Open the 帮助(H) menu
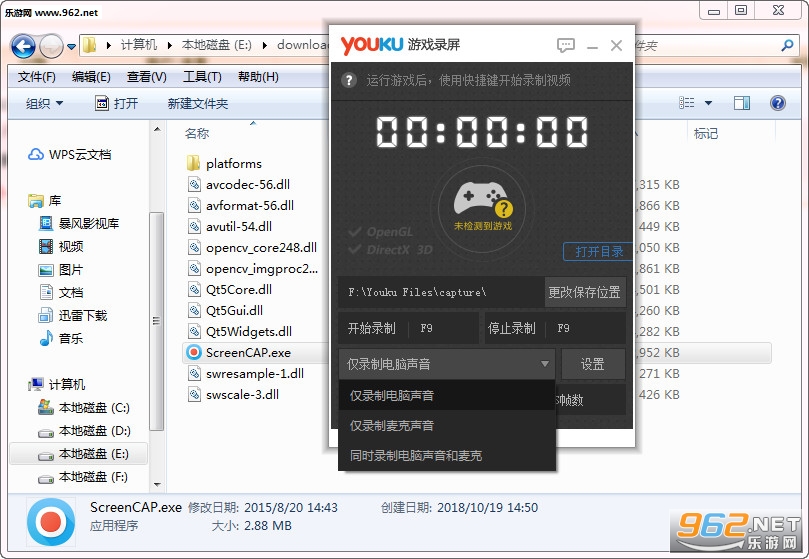 pos(258,77)
